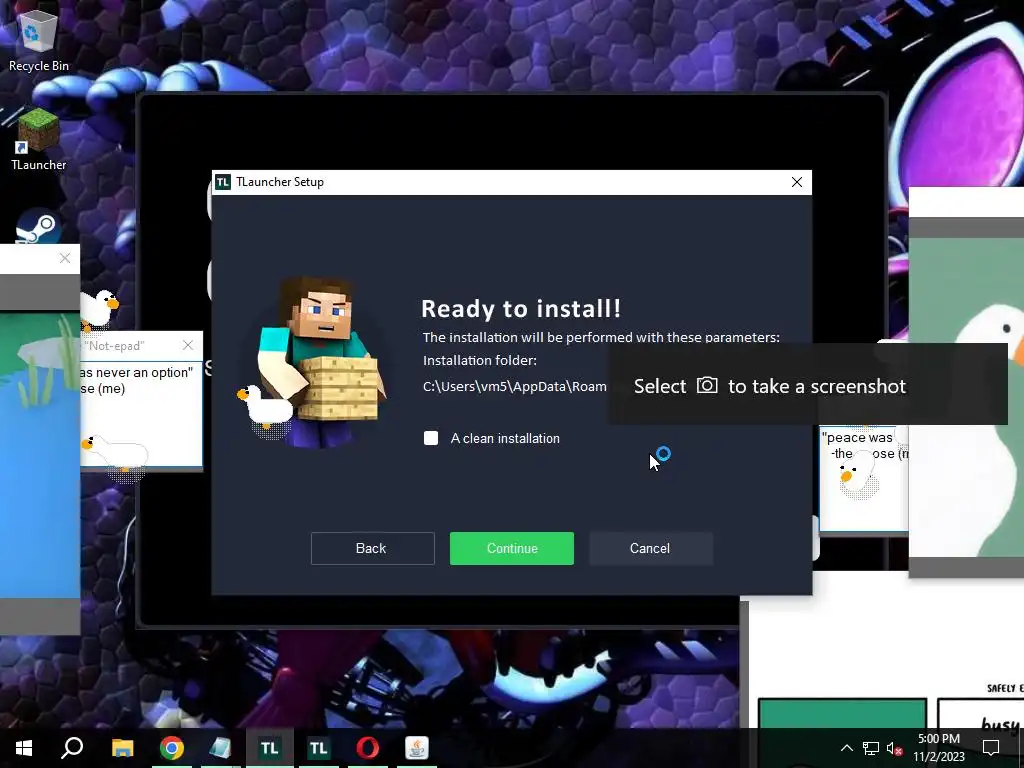Click the installation folder path text
Screen dimensions: 1024x768
click(515, 387)
